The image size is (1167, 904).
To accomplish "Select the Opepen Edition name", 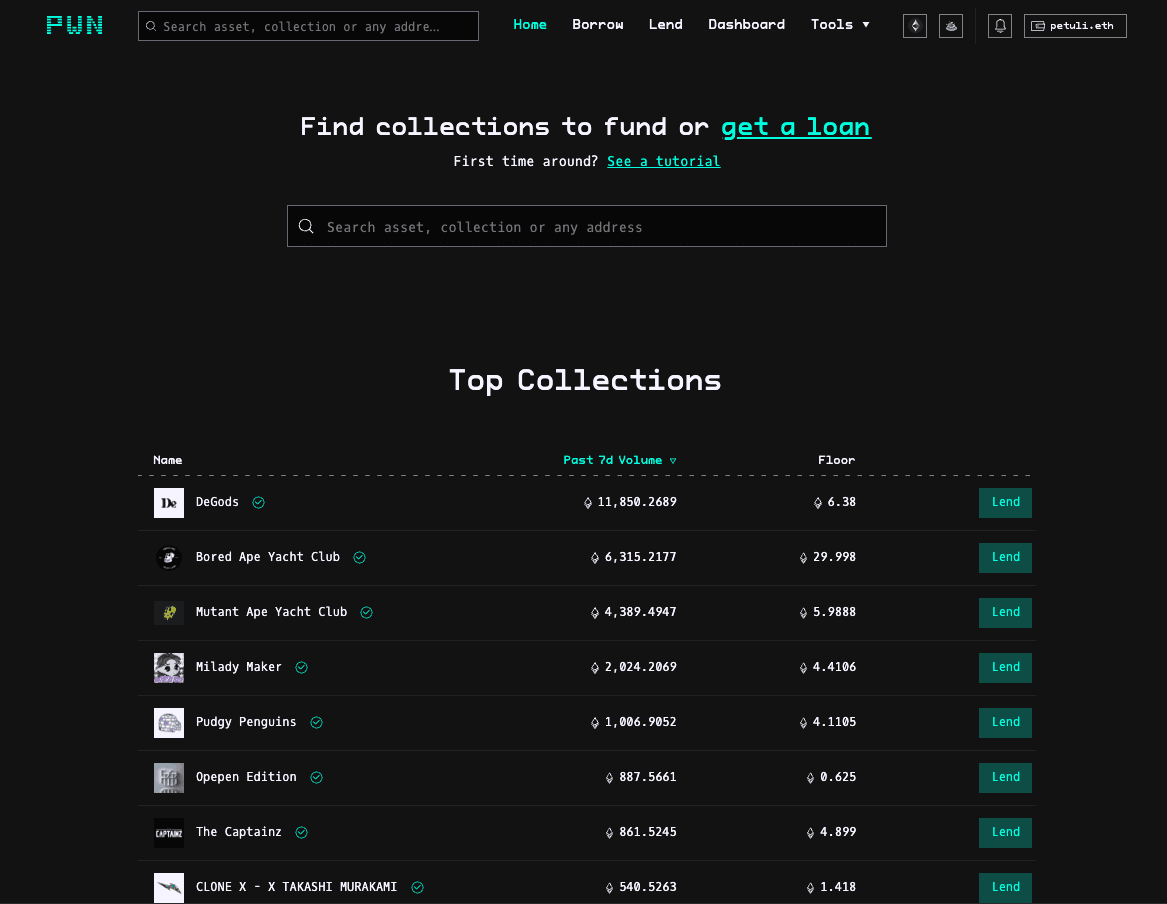I will tap(246, 778).
